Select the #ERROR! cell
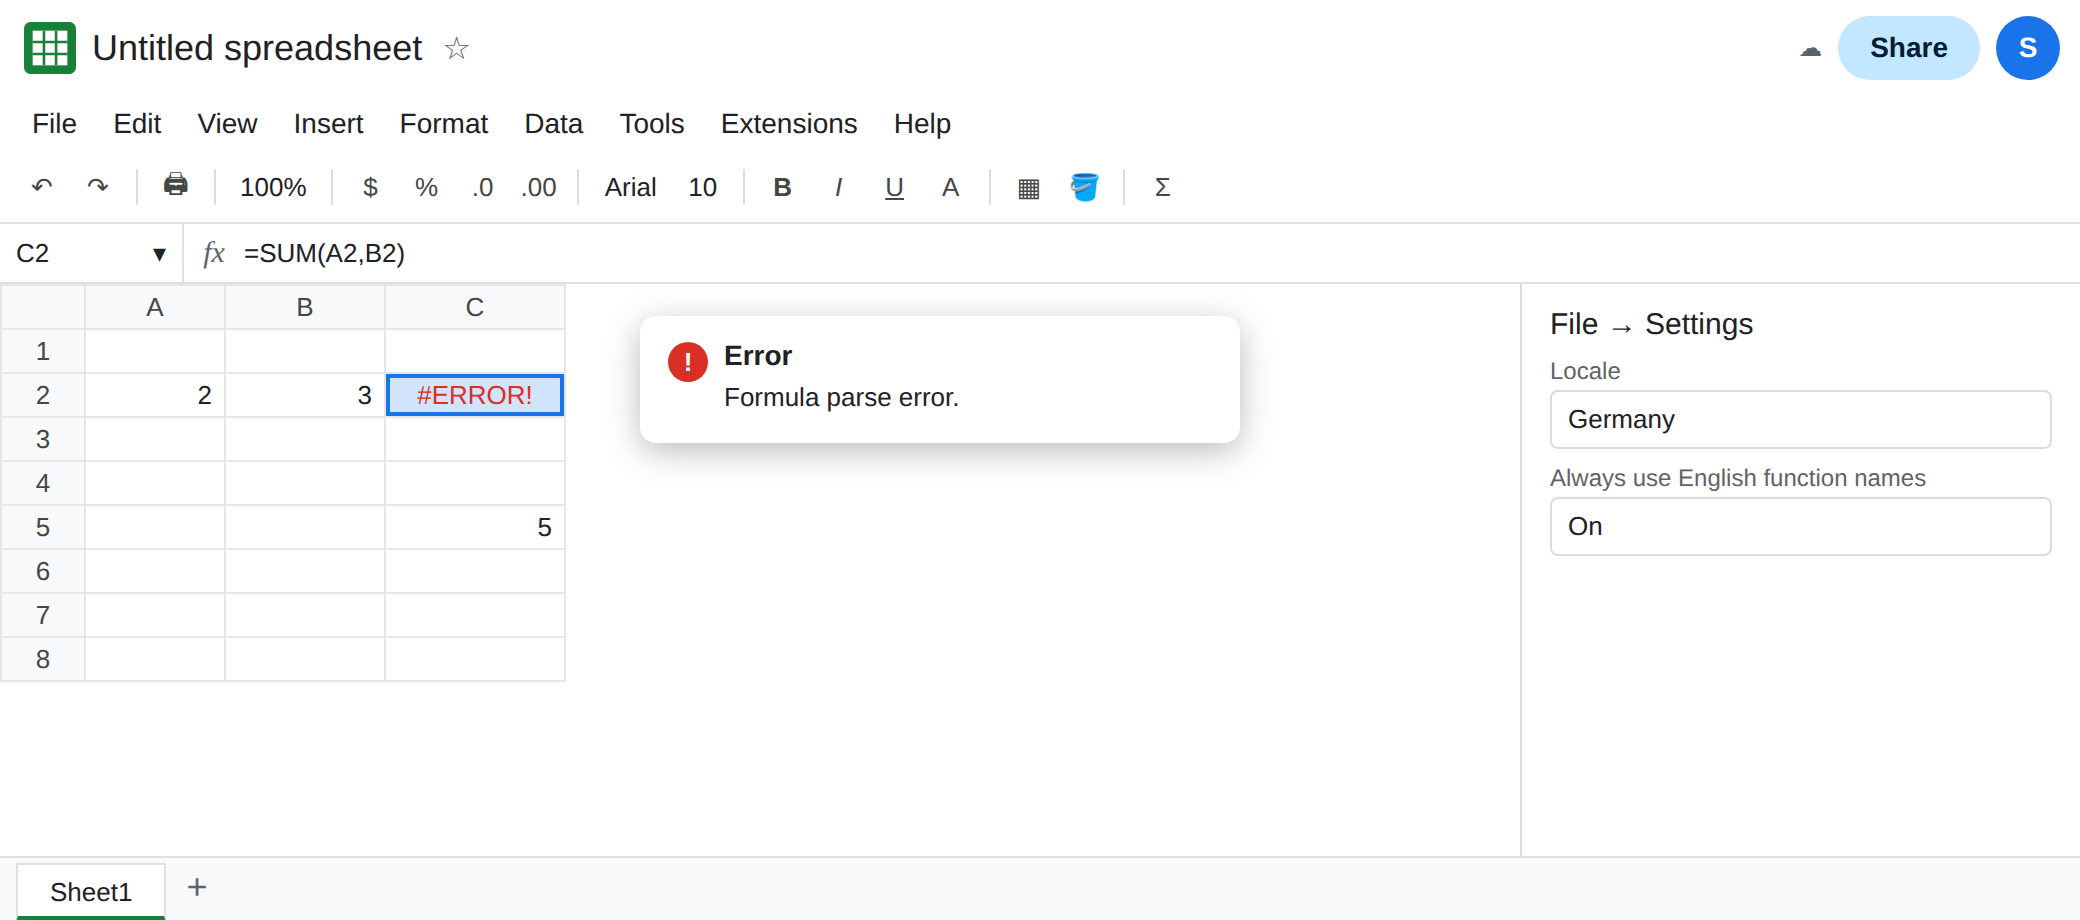 click(x=475, y=395)
